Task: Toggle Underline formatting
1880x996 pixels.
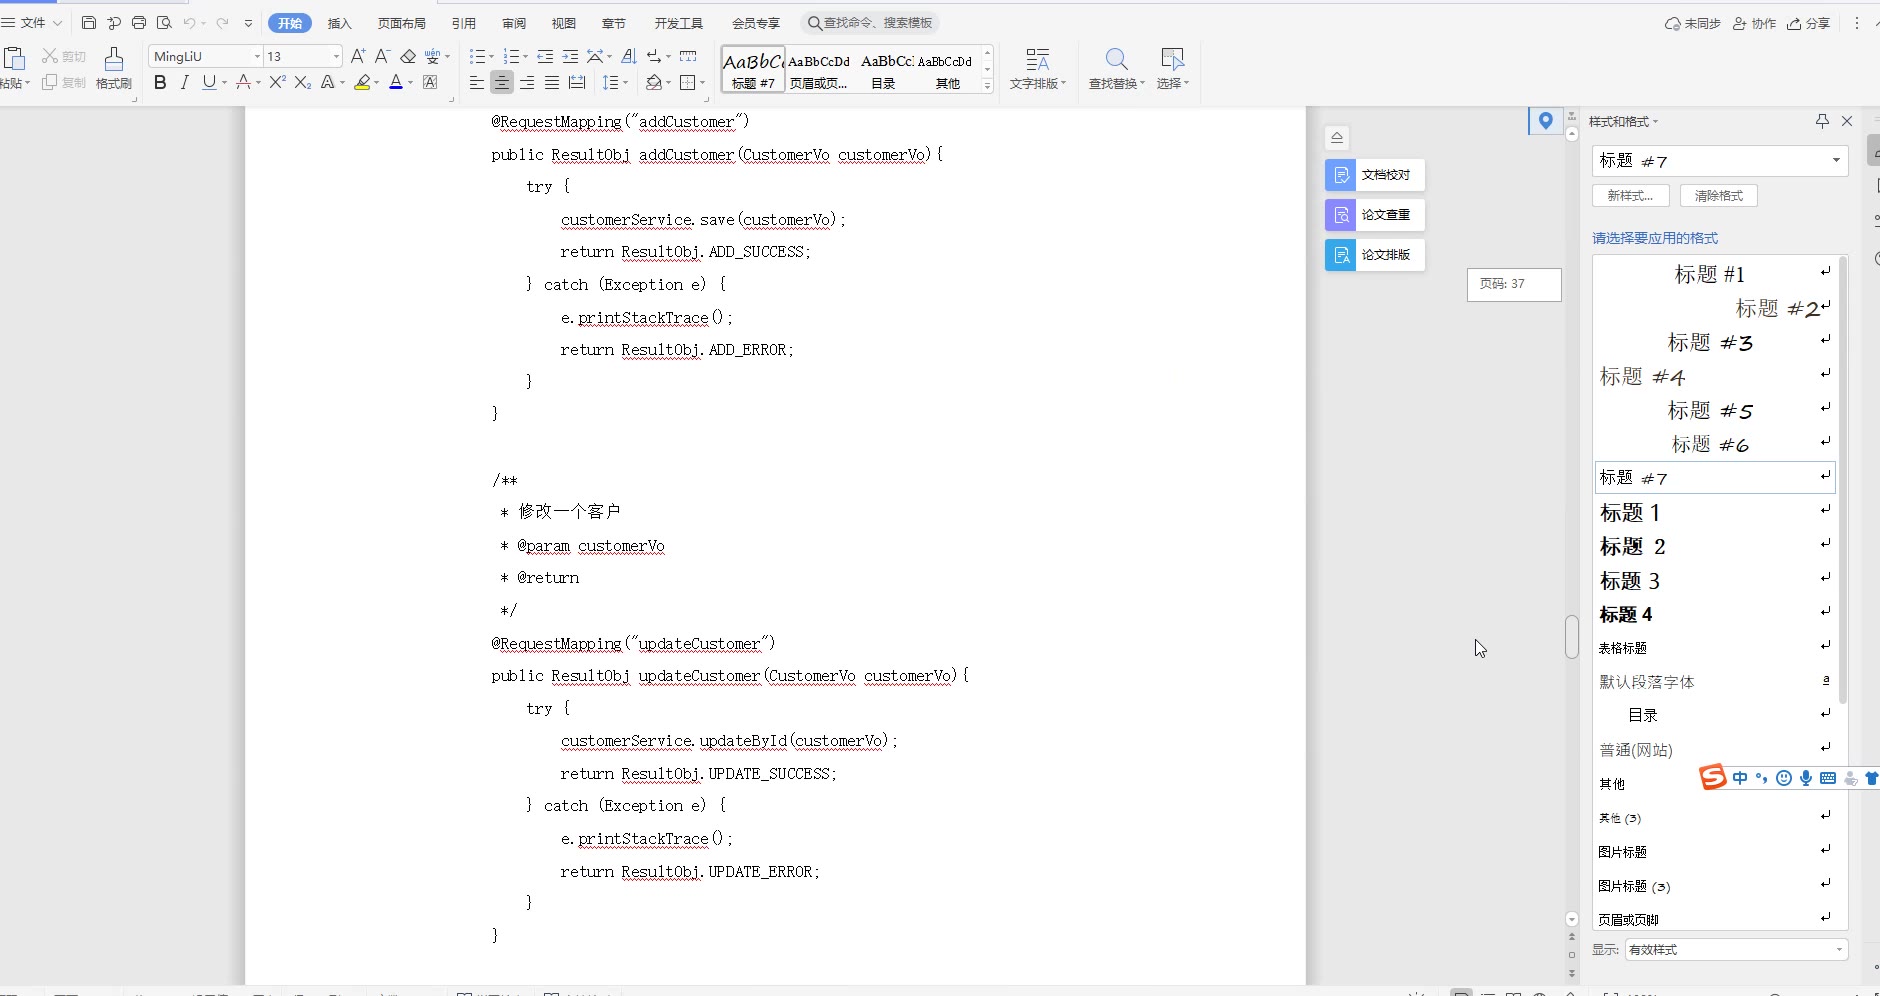Action: pos(208,82)
